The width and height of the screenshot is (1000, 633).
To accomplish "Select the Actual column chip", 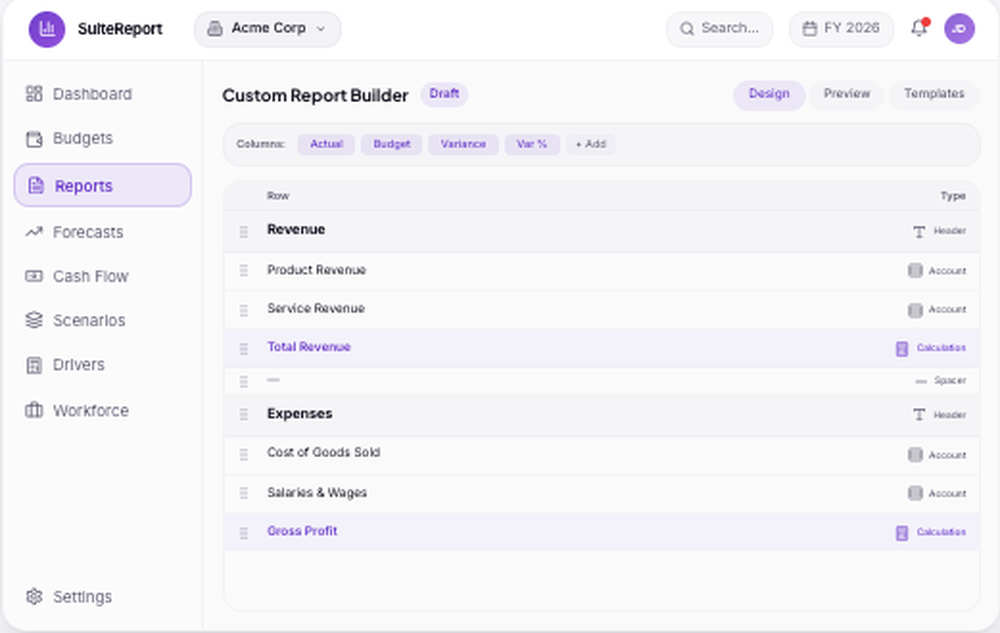I will [327, 144].
